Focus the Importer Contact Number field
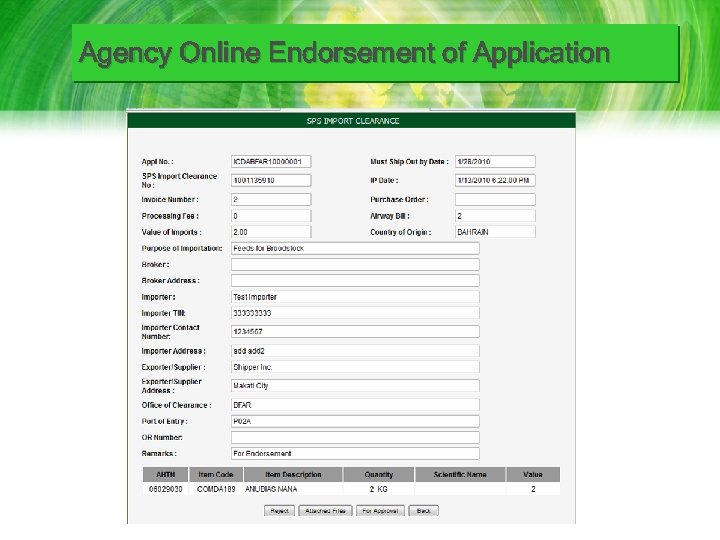 click(355, 332)
